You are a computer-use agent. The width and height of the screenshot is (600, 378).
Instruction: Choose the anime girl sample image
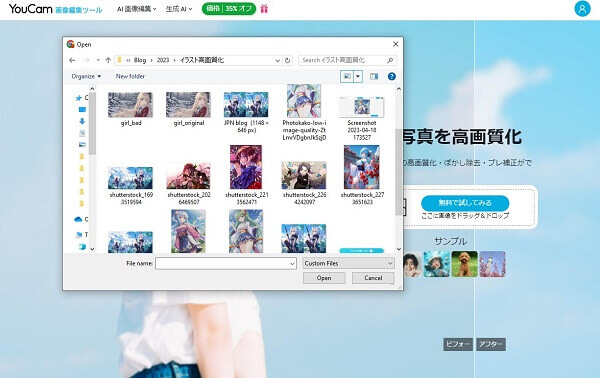(x=437, y=264)
